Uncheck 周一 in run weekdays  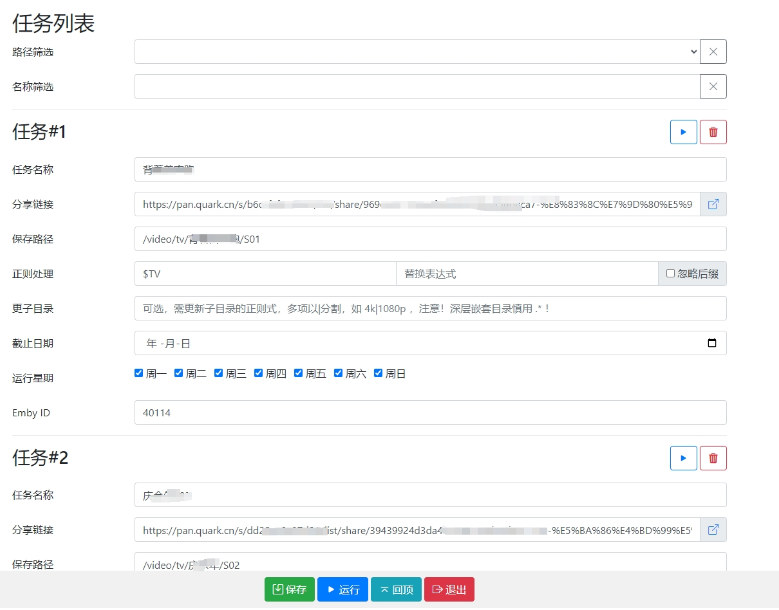tap(139, 373)
